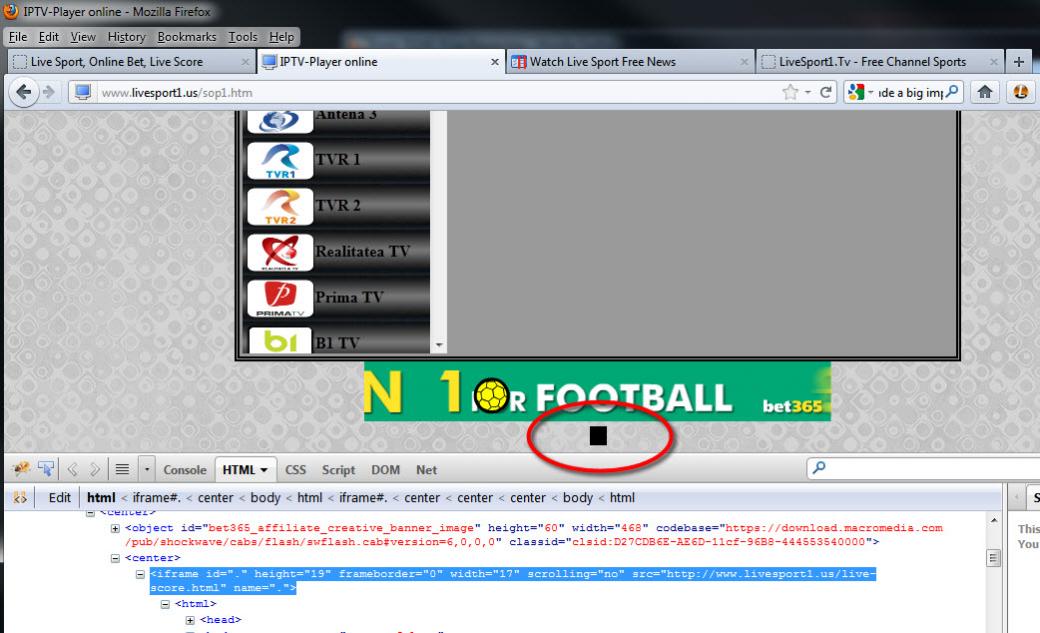Viewport: 1040px width, 633px height.
Task: Select the Prima TV channel logo
Action: click(280, 298)
